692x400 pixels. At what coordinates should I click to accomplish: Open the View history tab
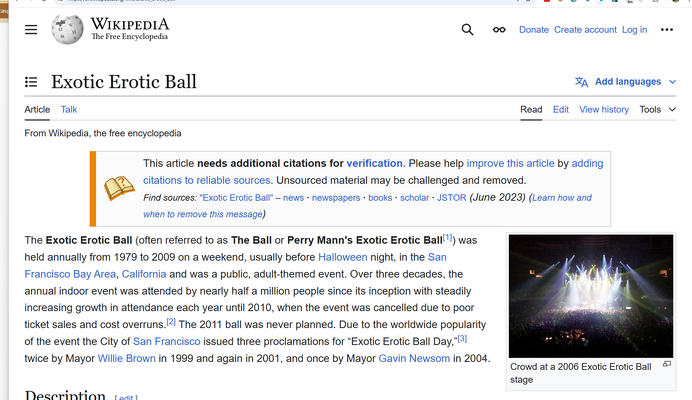pyautogui.click(x=604, y=109)
